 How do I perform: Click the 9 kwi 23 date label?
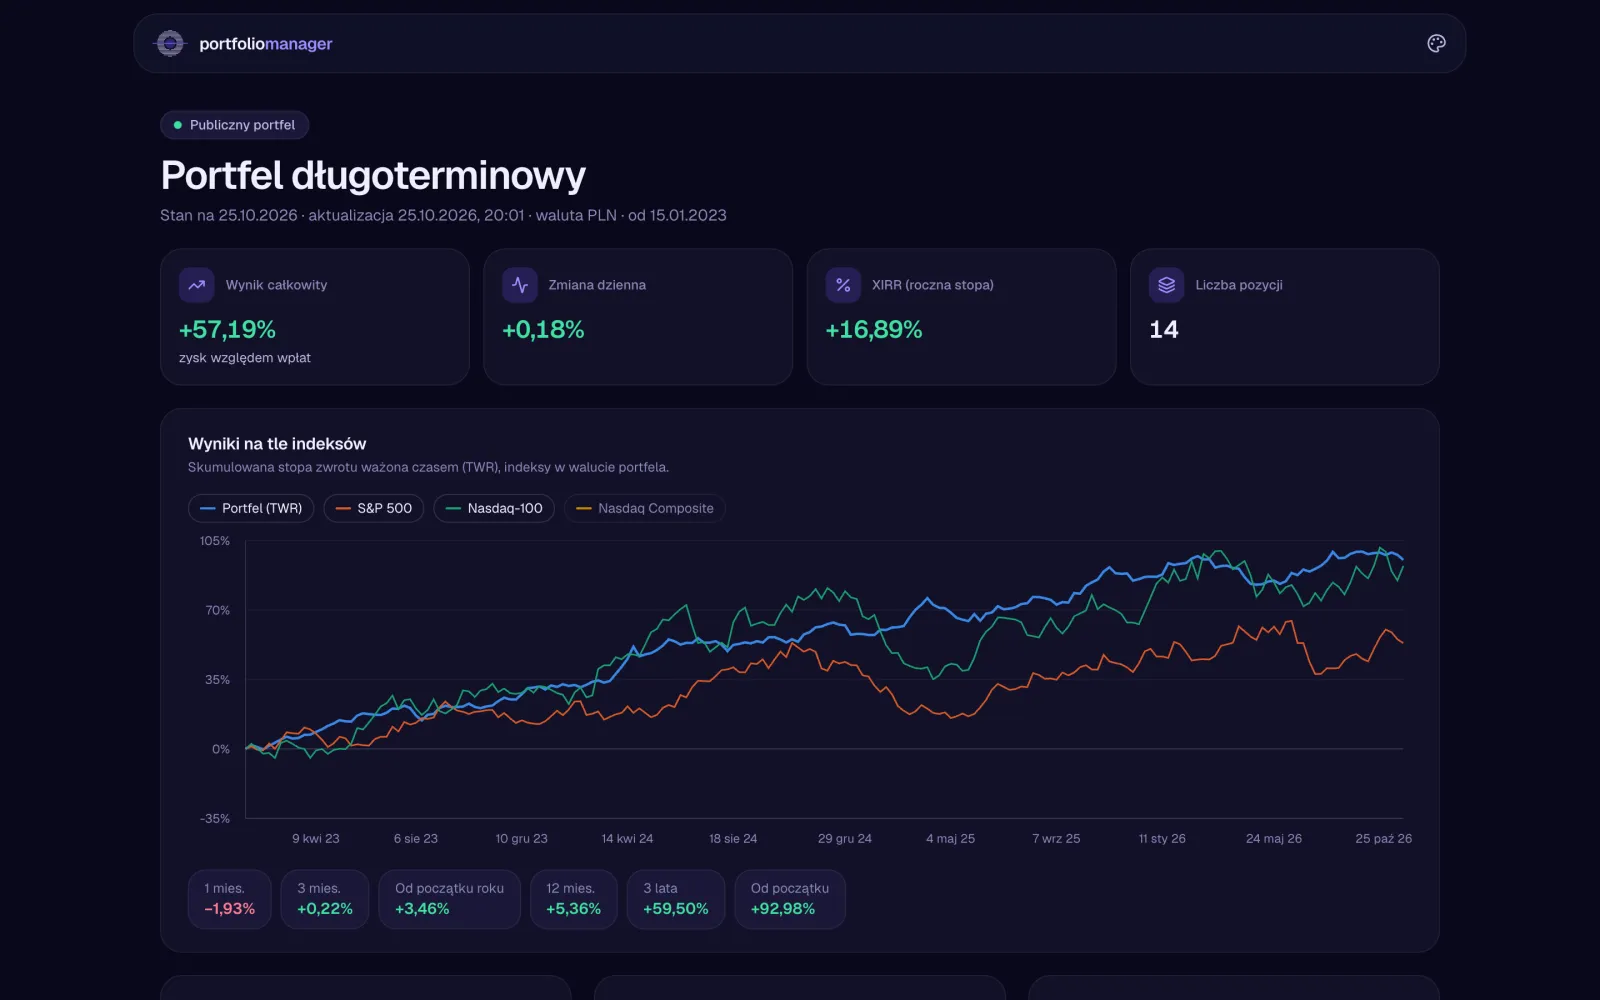click(x=316, y=839)
